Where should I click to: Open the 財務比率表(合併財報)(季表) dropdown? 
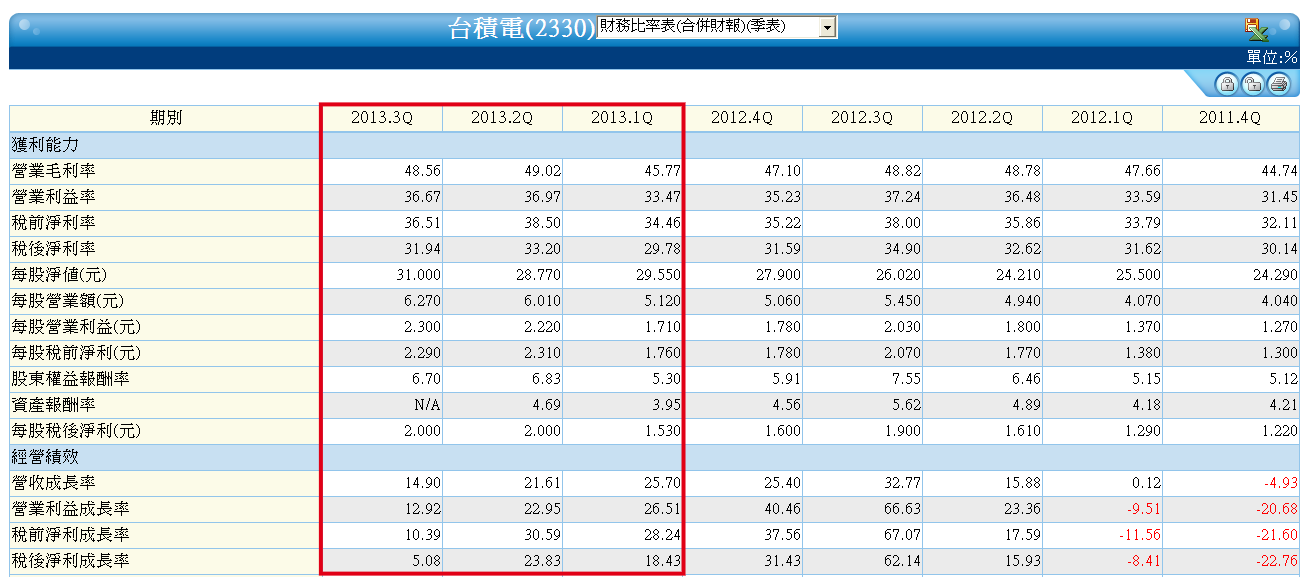point(717,27)
